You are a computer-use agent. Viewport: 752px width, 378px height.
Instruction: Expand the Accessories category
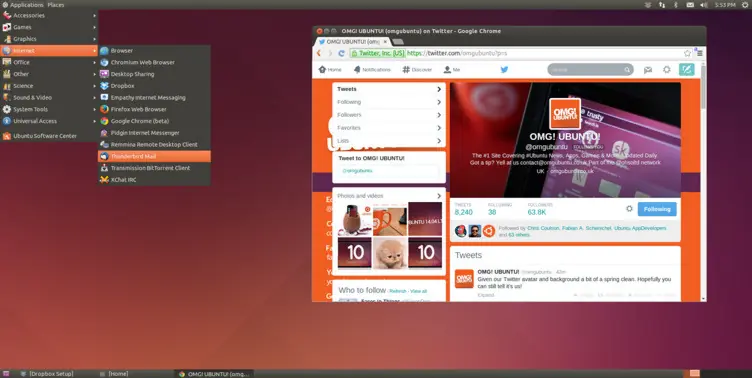click(49, 15)
